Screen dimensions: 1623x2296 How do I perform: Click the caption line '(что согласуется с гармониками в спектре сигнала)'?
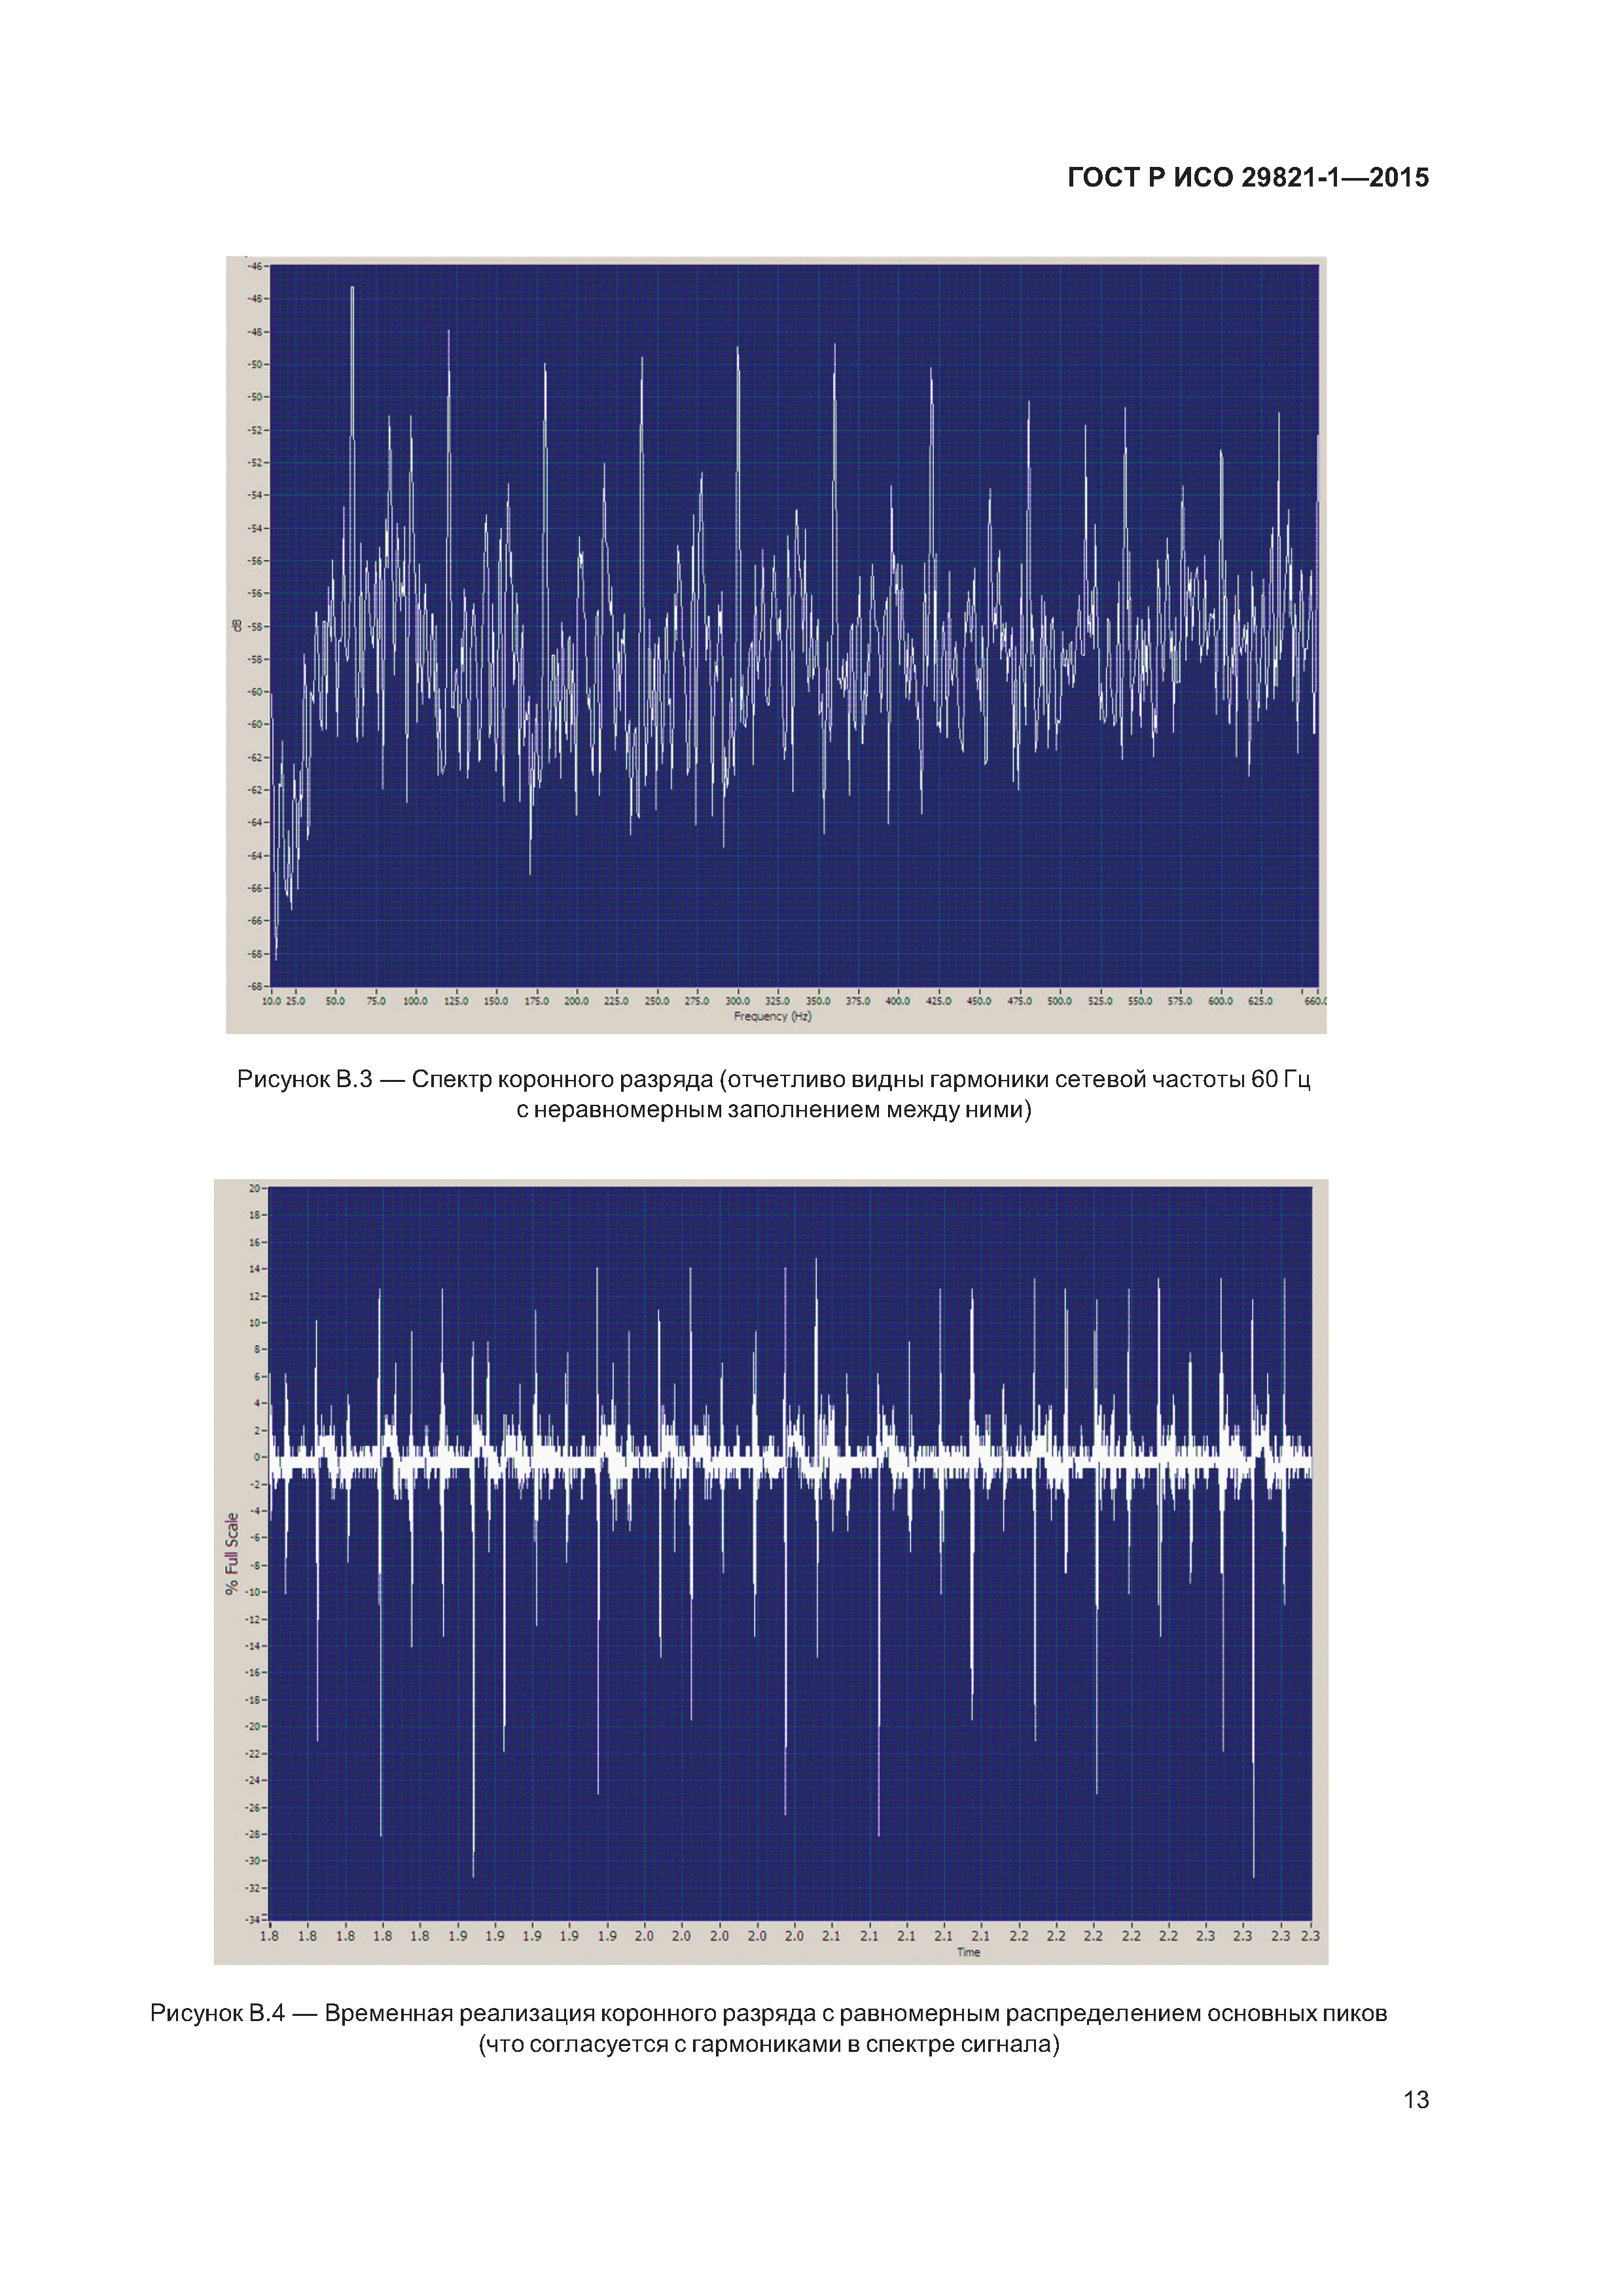click(768, 2044)
